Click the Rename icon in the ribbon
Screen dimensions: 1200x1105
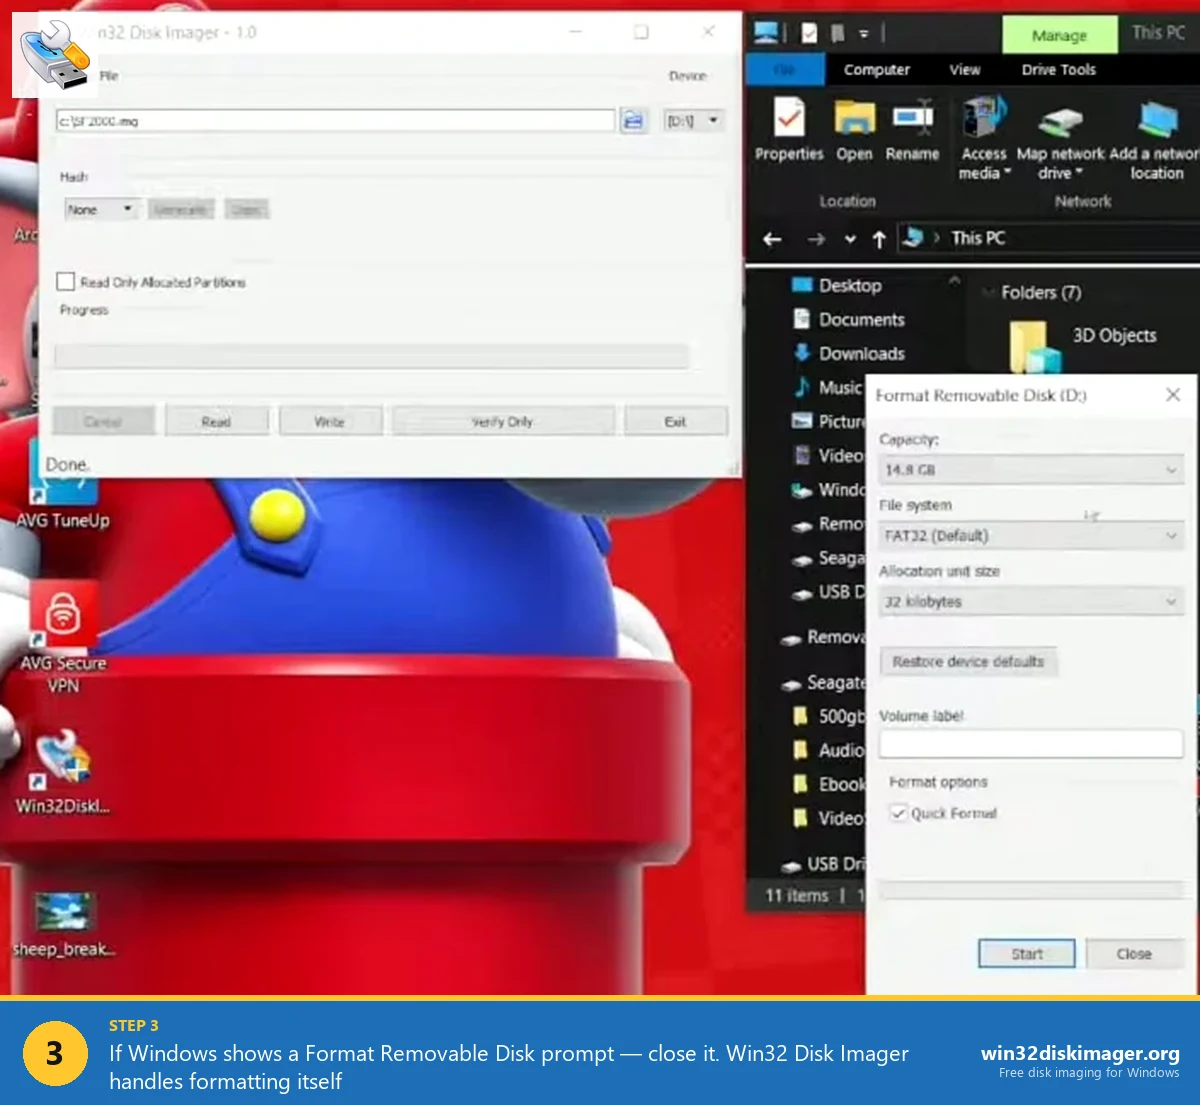point(912,128)
